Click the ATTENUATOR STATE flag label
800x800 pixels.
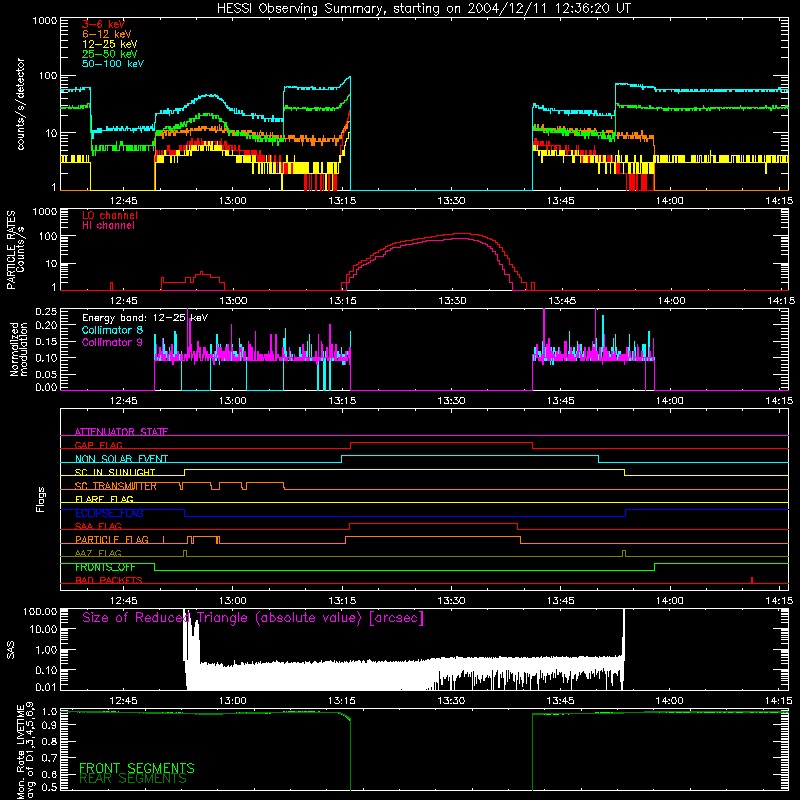pos(121,432)
